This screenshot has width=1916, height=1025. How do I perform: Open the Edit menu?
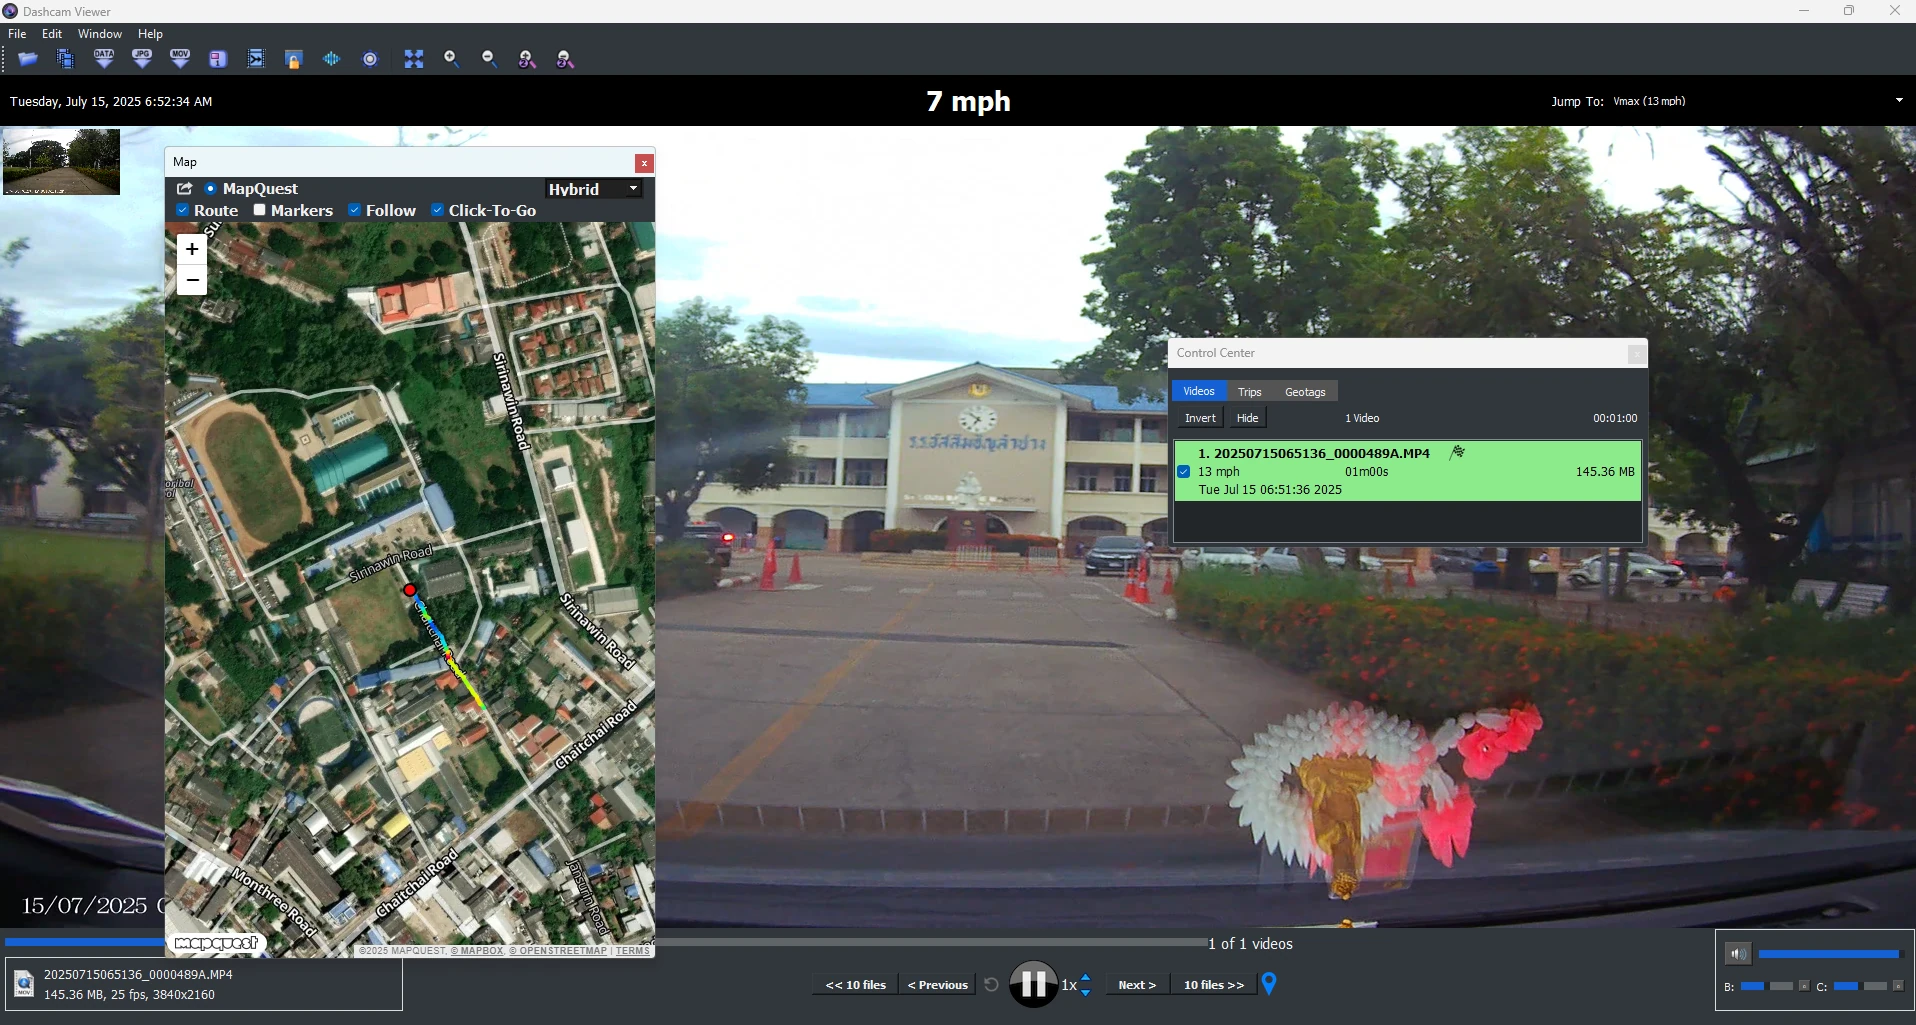pyautogui.click(x=52, y=34)
